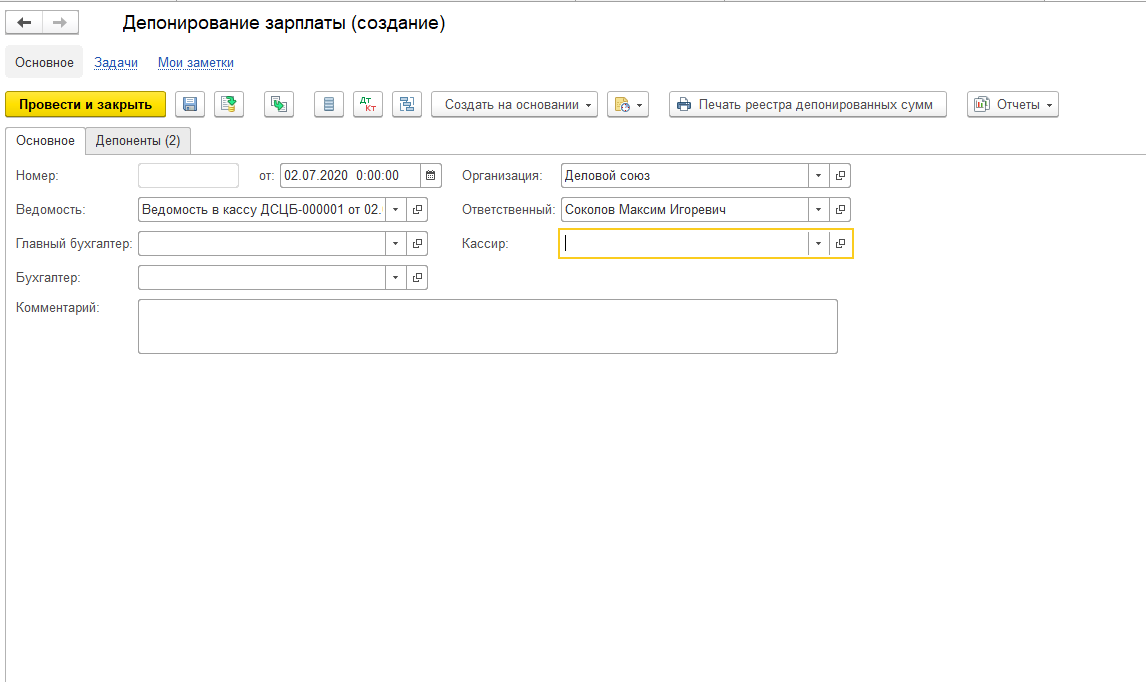Viewport: 1146px width, 682px height.
Task: Open the Задачи section link
Action: [116, 63]
